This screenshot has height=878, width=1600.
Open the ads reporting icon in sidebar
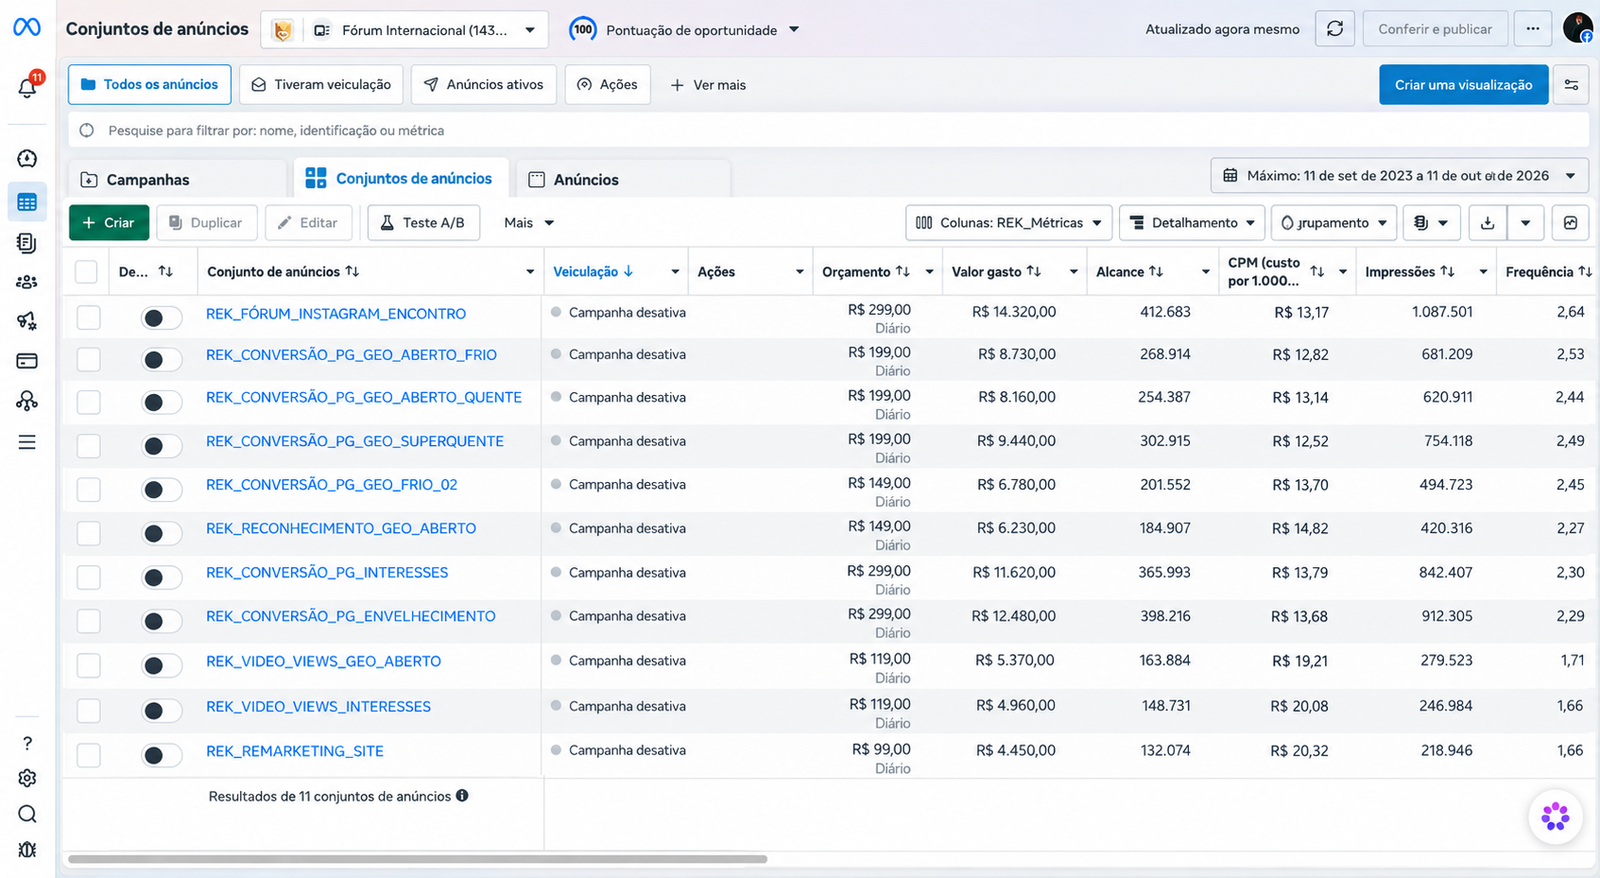pos(27,243)
